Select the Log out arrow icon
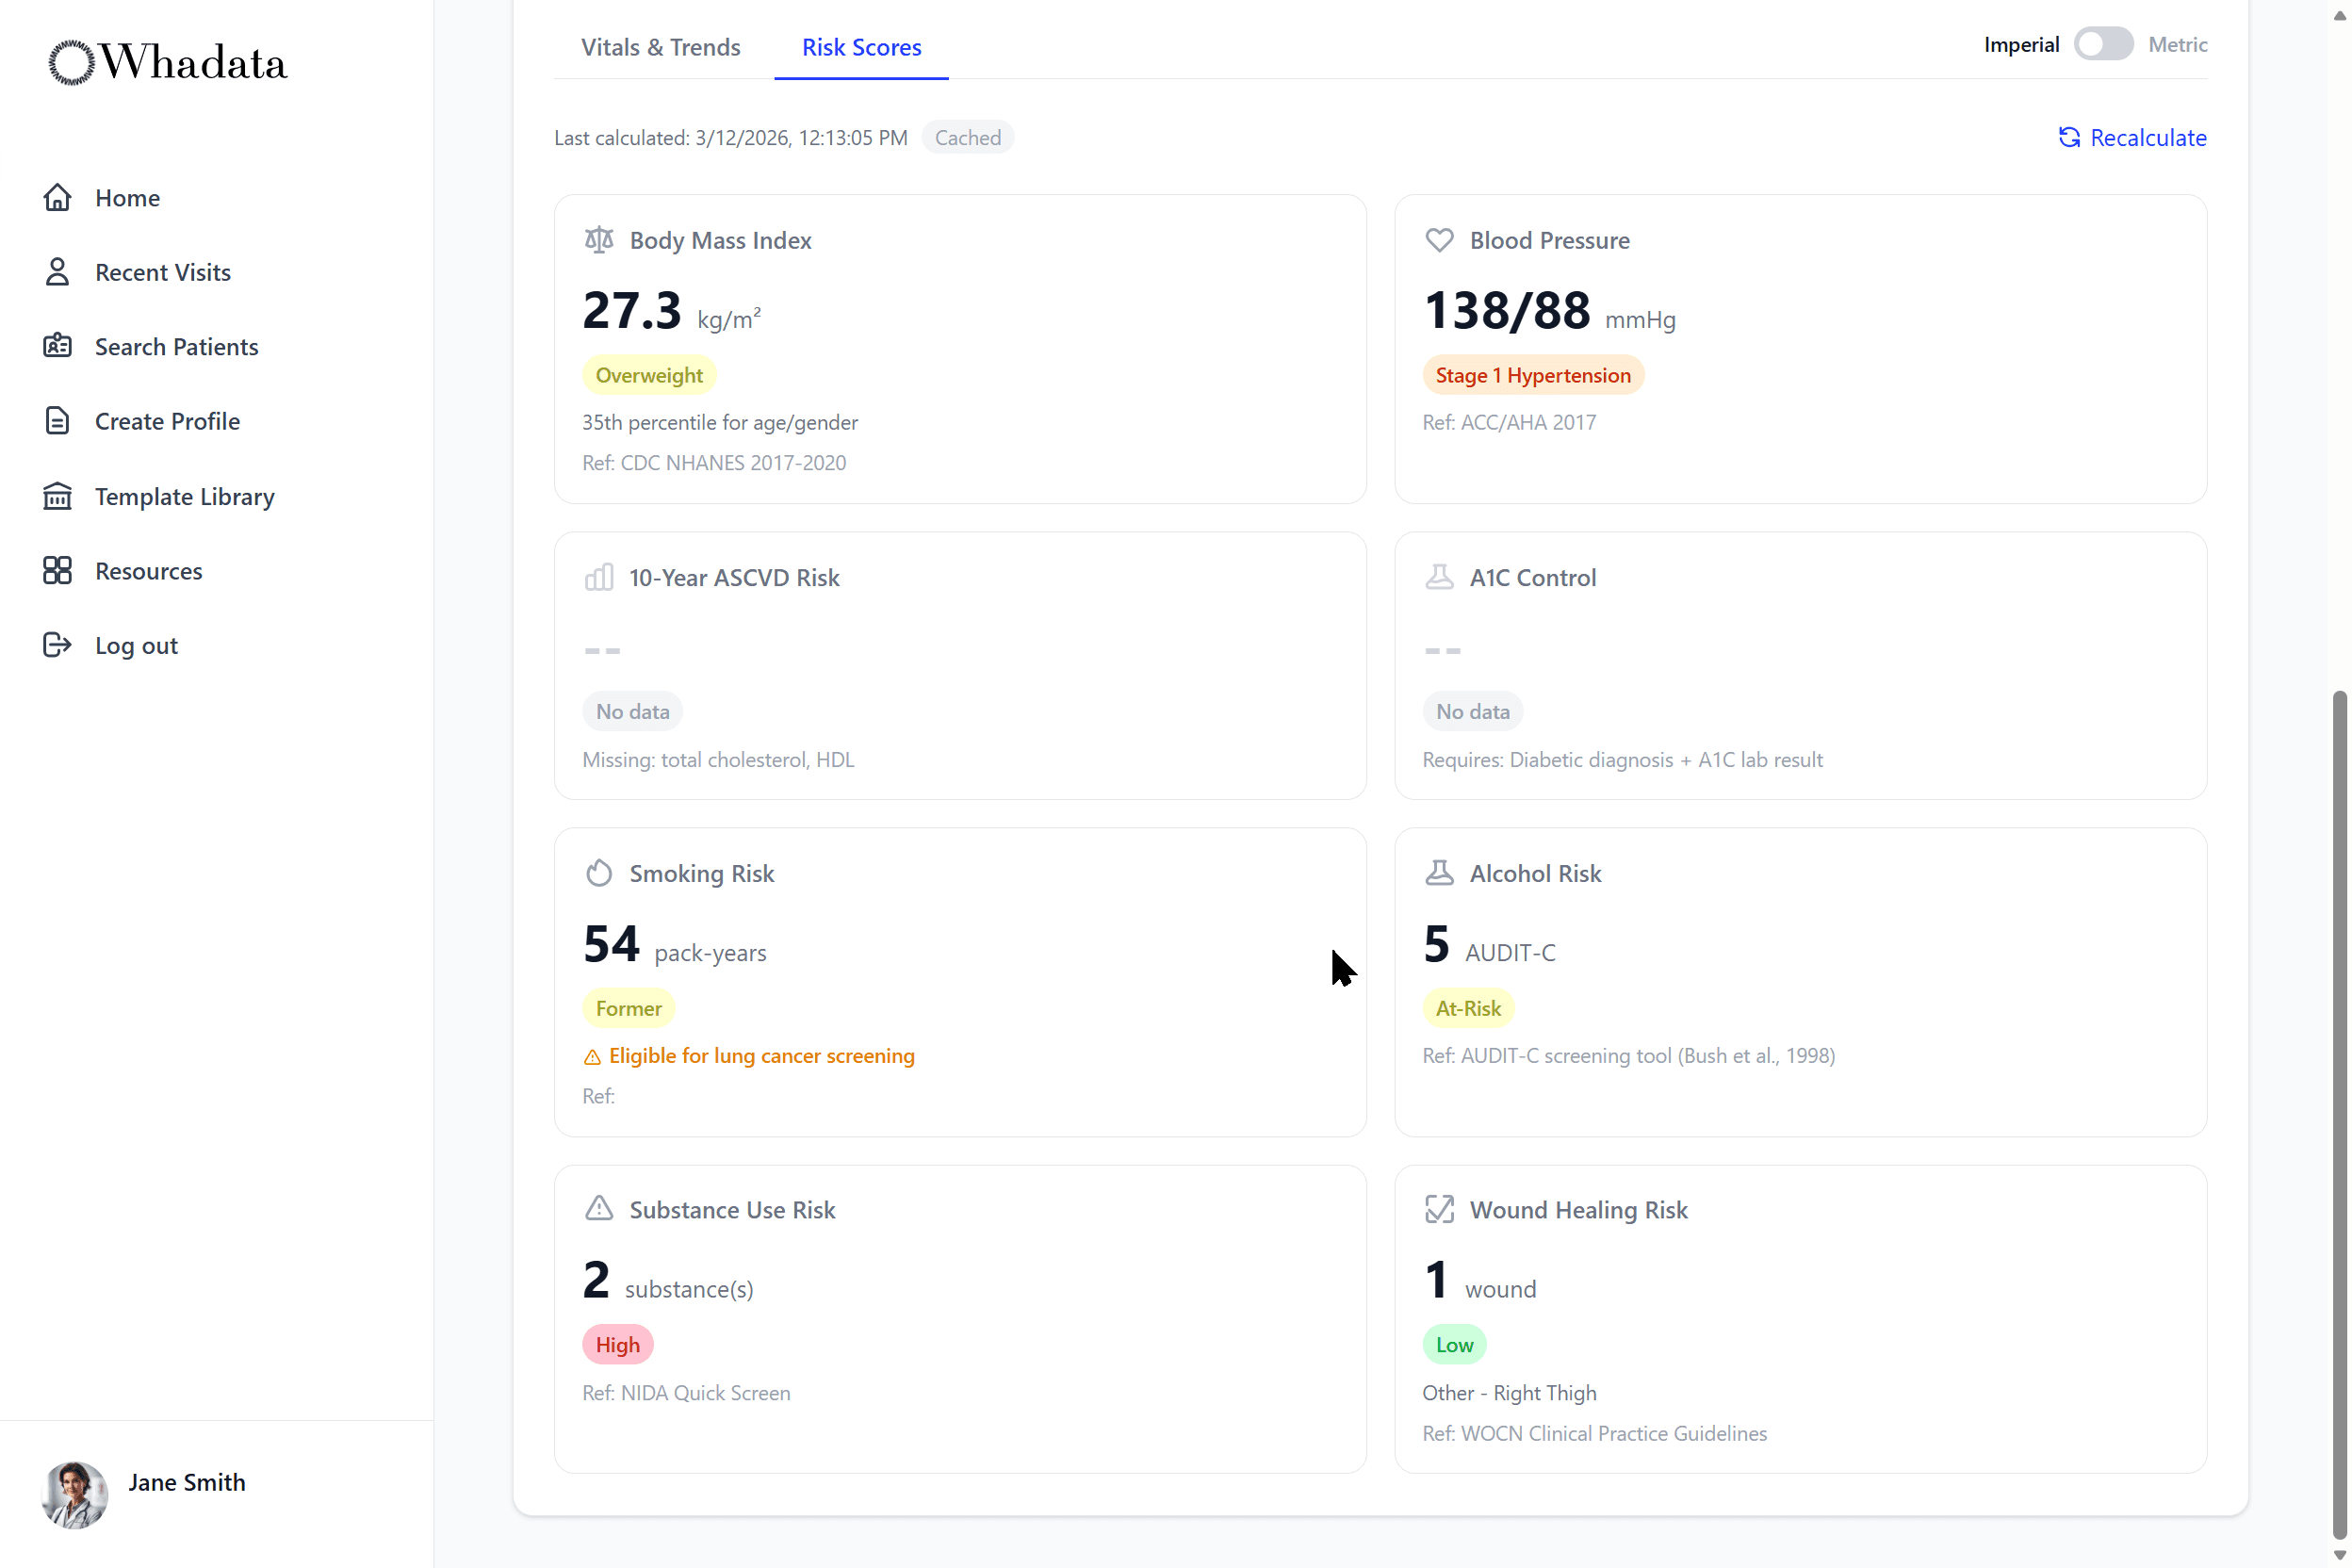The width and height of the screenshot is (2352, 1568). coord(57,645)
